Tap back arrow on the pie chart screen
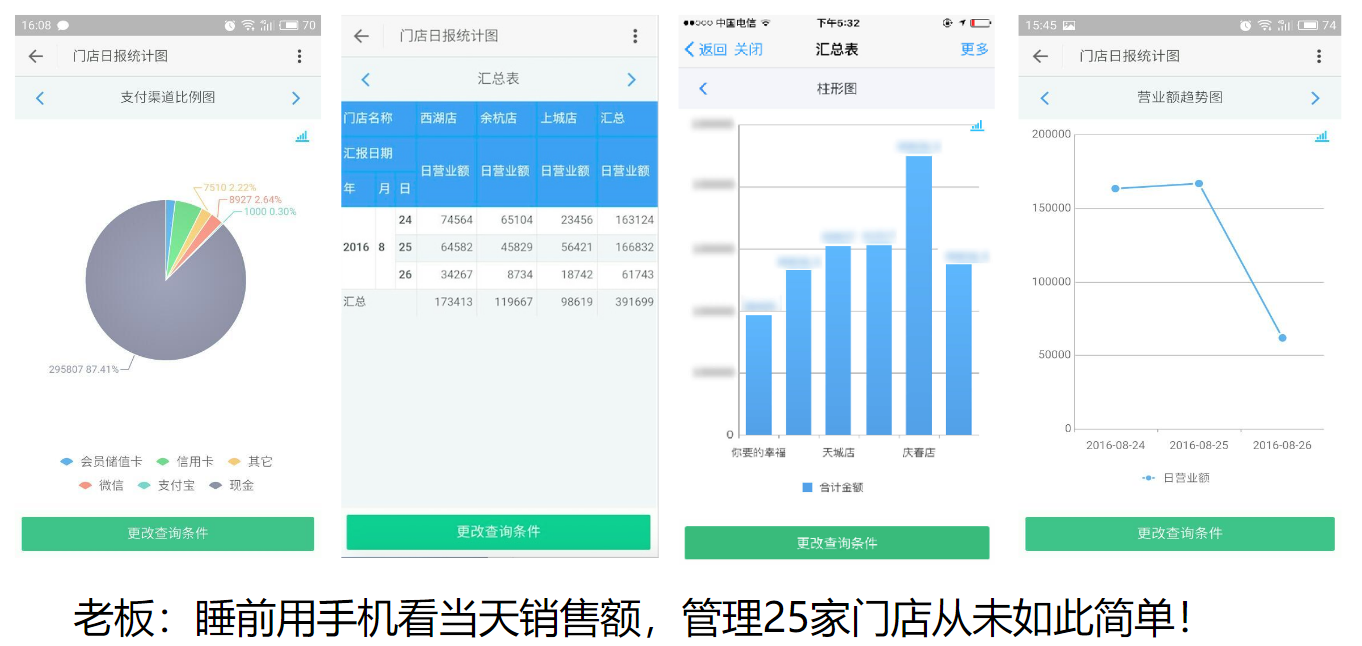This screenshot has height=646, width=1362. (x=36, y=57)
